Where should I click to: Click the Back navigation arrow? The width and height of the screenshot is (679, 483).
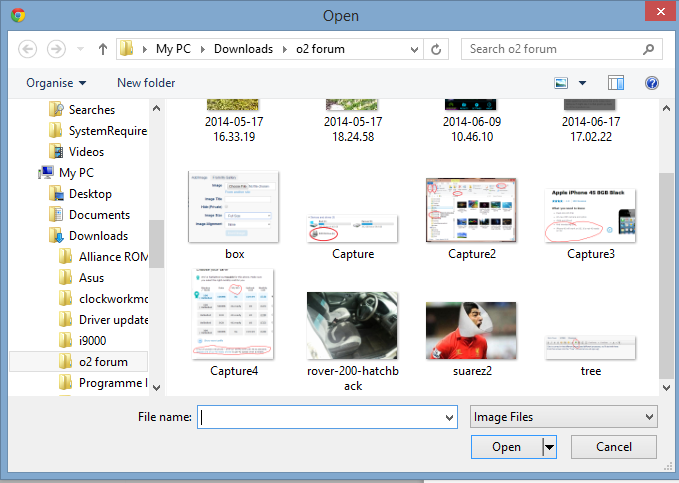tap(28, 49)
